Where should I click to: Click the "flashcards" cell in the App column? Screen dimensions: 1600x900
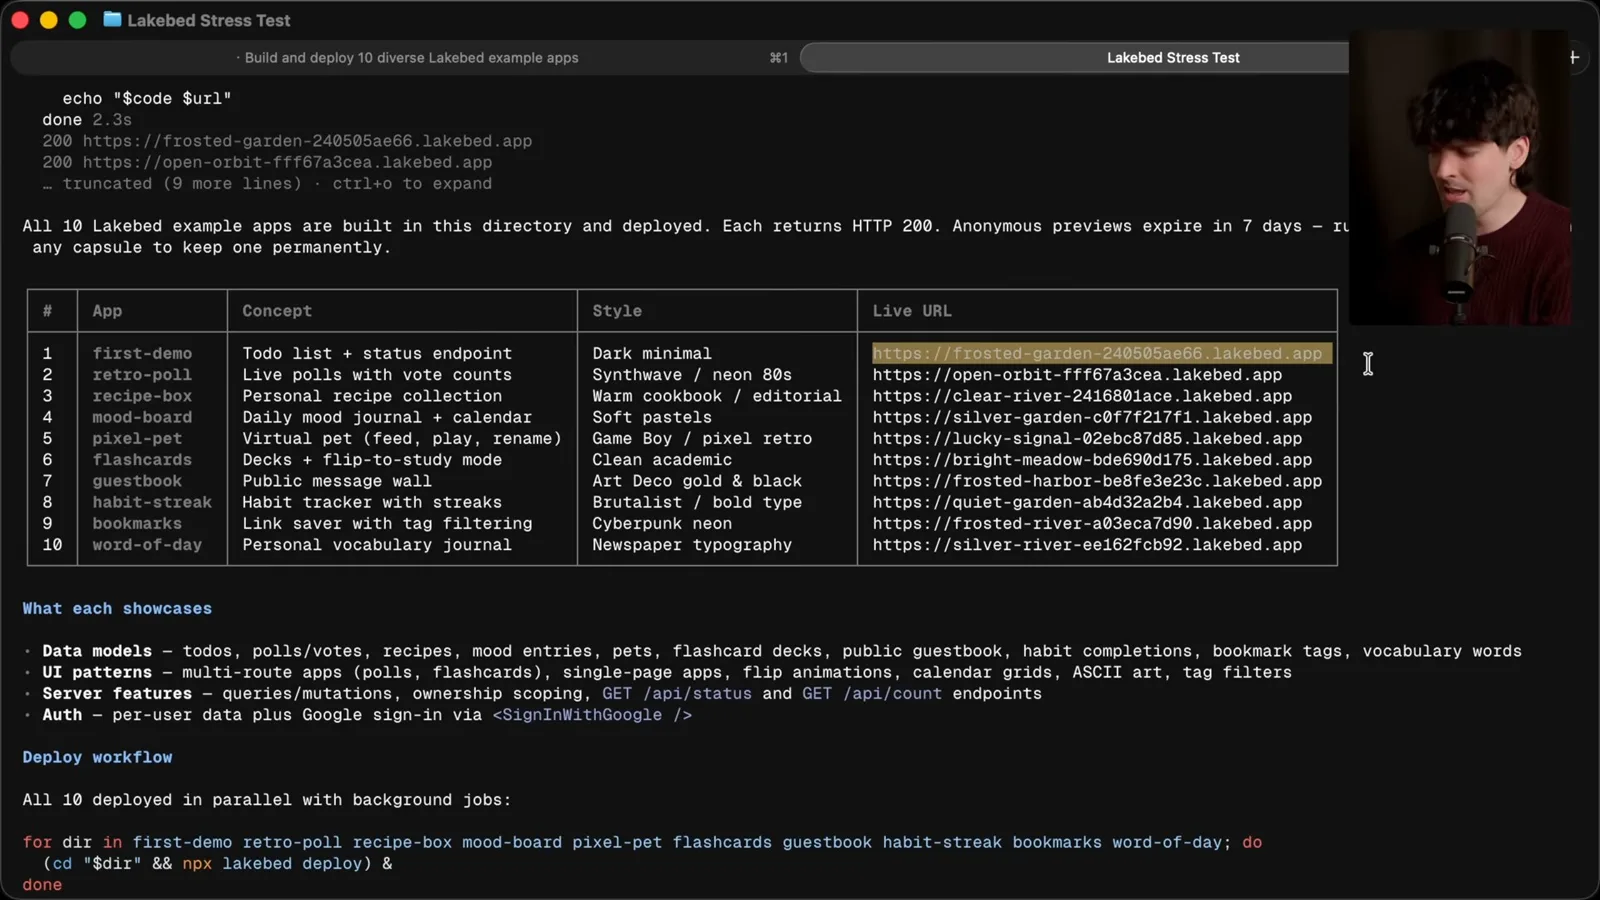142,460
